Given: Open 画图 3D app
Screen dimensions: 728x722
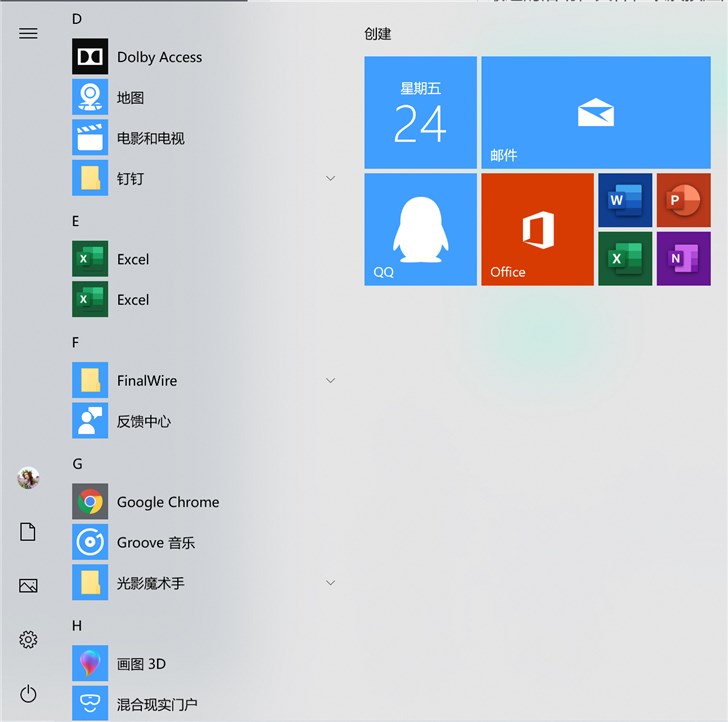Looking at the screenshot, I should tap(141, 664).
